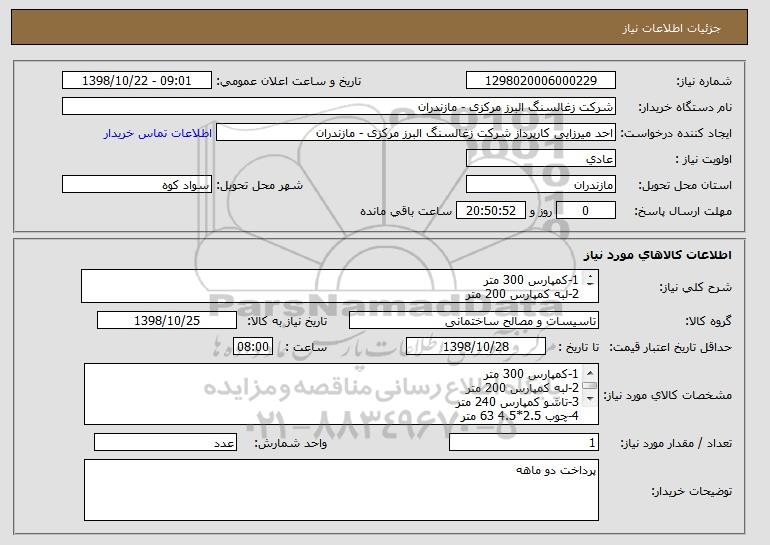This screenshot has height=545, width=770.
Task: Click the line 3-تاشو کمپارس 240 متر
Action: click(x=518, y=402)
